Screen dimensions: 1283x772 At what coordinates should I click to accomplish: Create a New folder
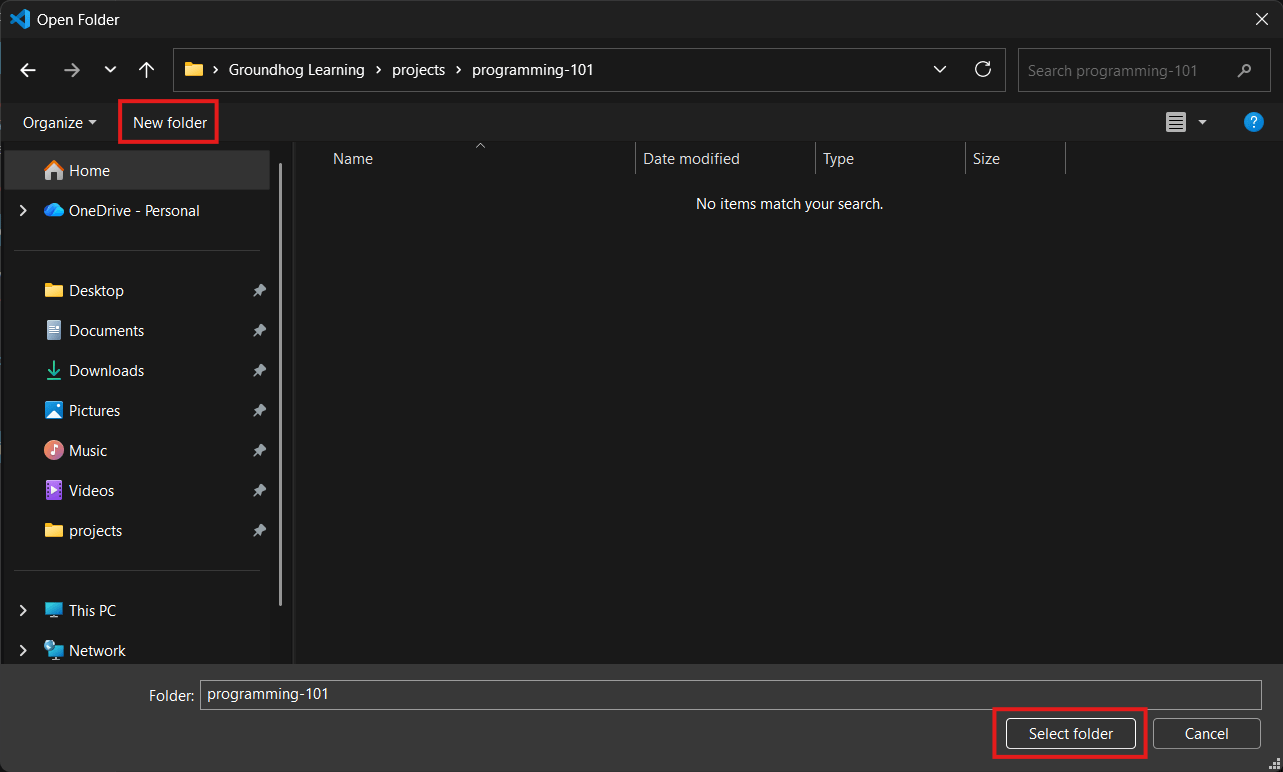pyautogui.click(x=170, y=123)
